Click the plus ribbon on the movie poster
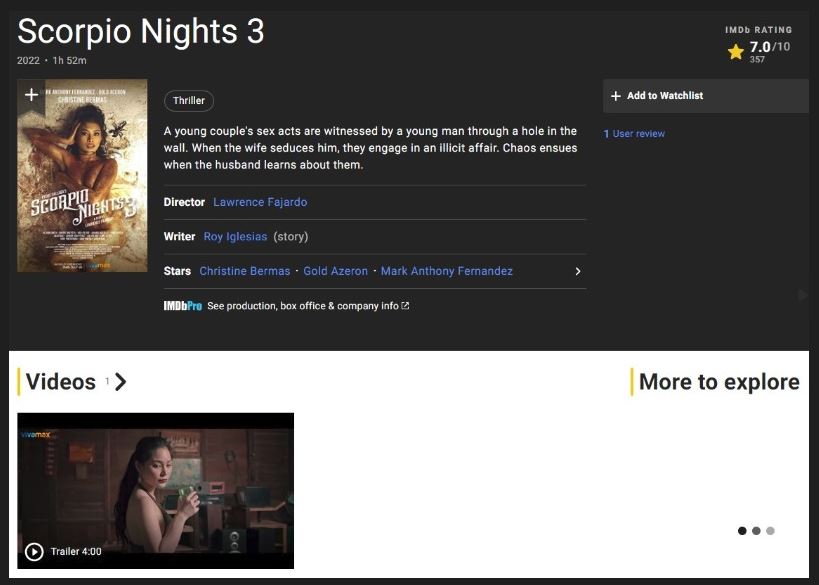819x585 pixels. pos(31,95)
